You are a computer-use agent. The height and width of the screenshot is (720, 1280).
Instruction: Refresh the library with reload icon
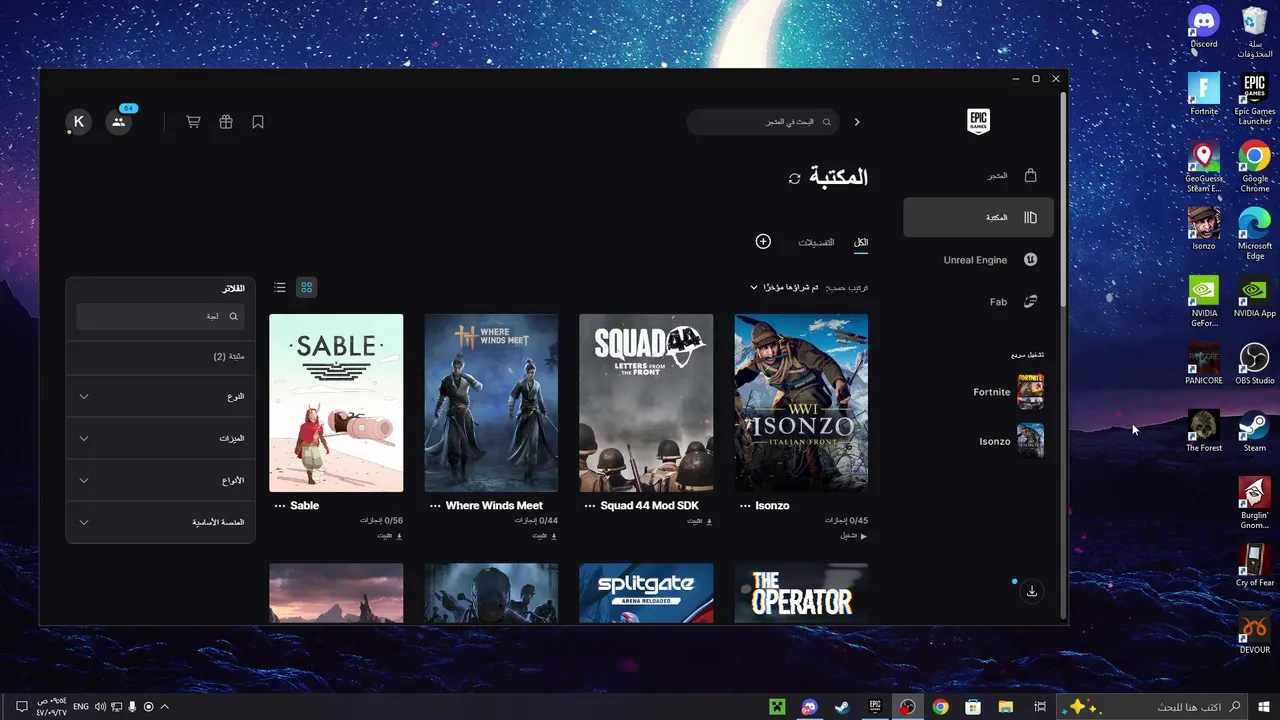click(794, 179)
